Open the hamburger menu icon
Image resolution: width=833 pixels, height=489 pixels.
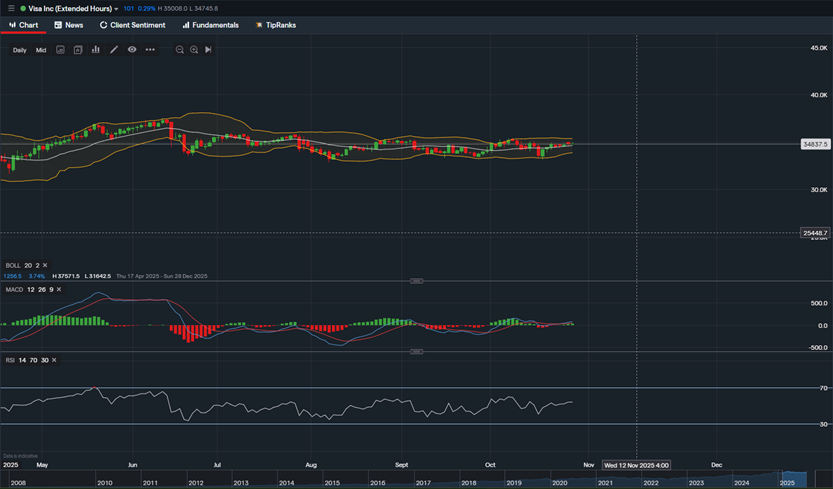pos(11,8)
